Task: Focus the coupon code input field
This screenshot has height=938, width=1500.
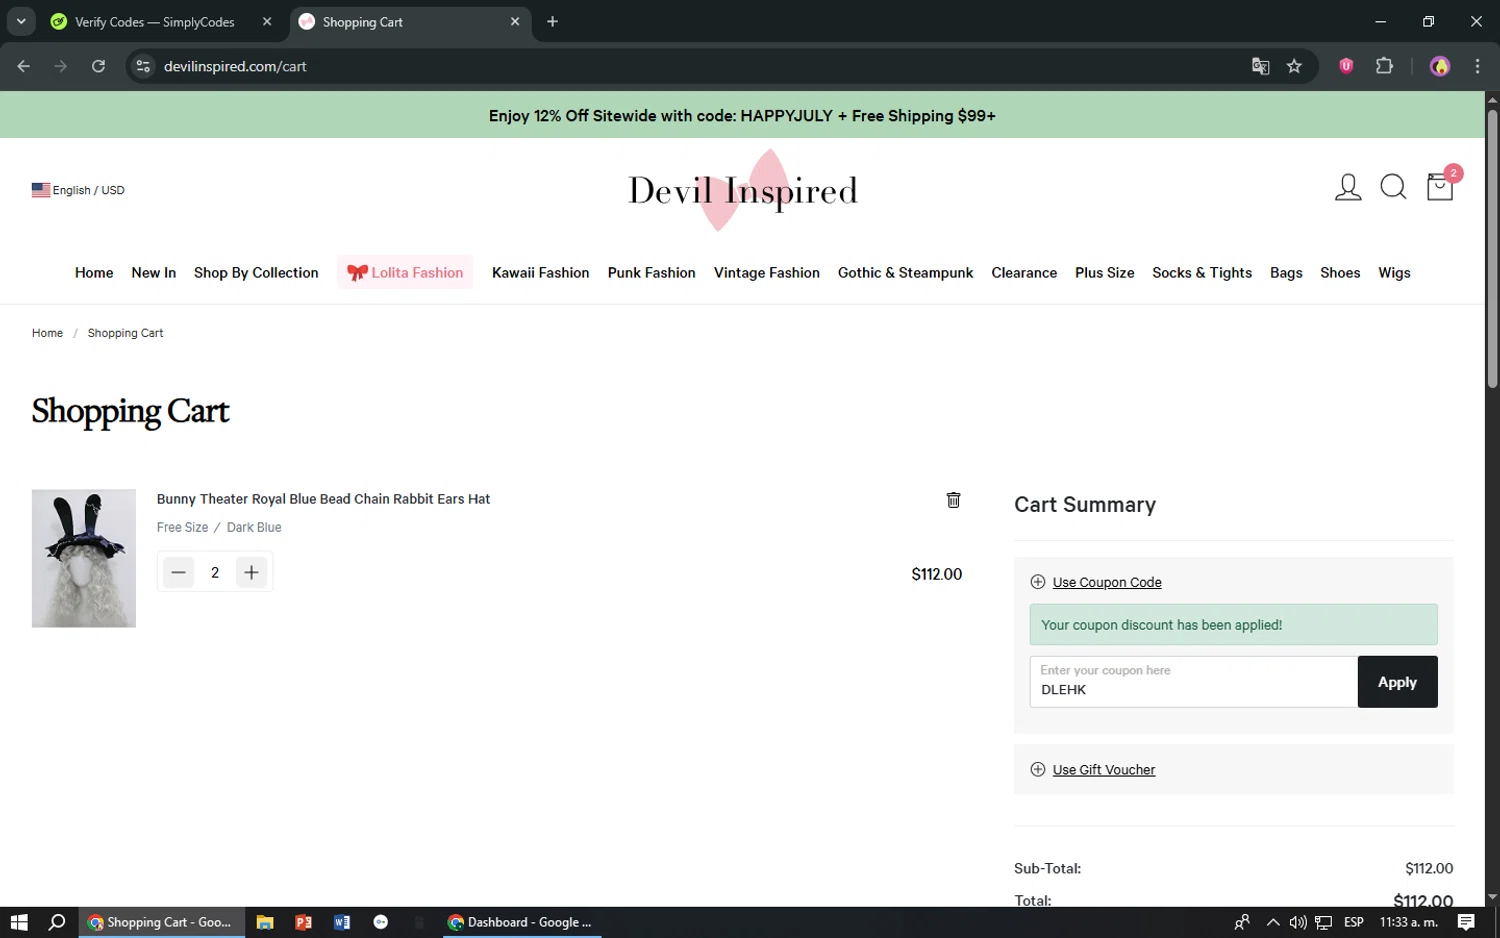Action: 1193,682
